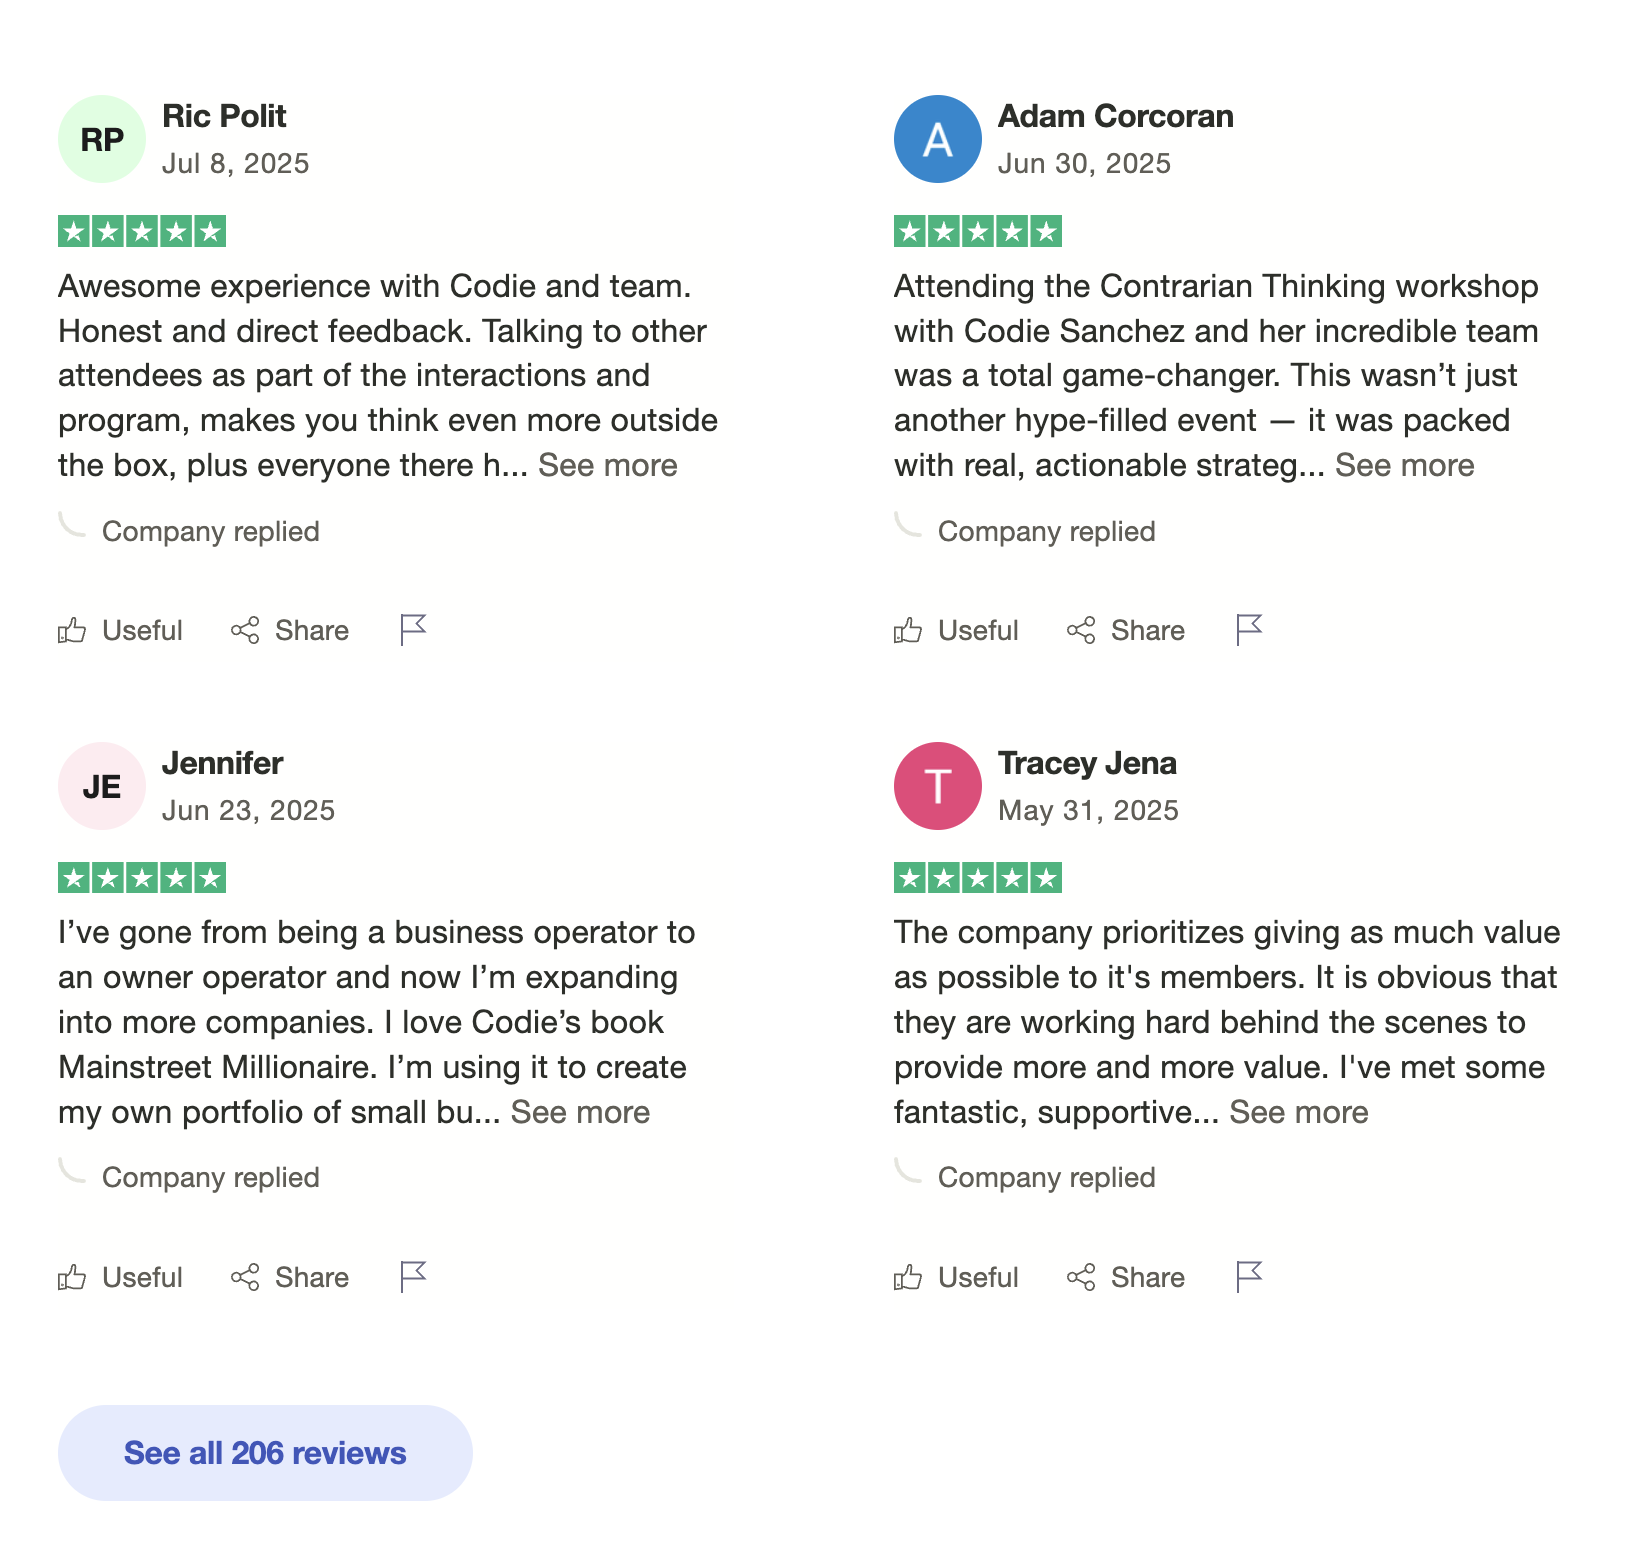This screenshot has width=1628, height=1550.
Task: Click Adam Corcoran's name
Action: (x=1115, y=116)
